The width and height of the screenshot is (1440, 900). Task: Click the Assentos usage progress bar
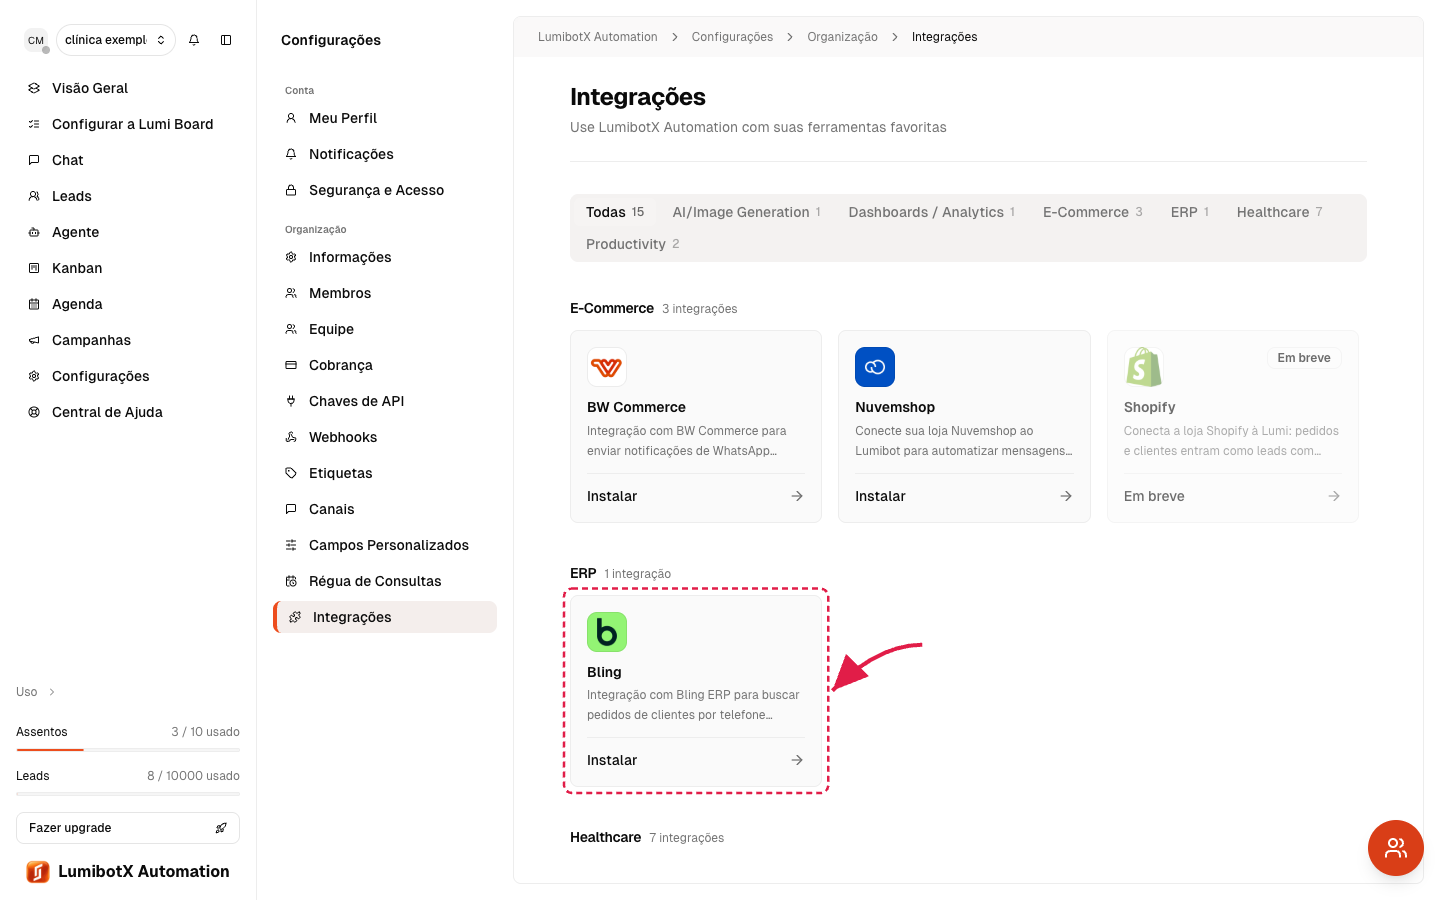tap(128, 749)
